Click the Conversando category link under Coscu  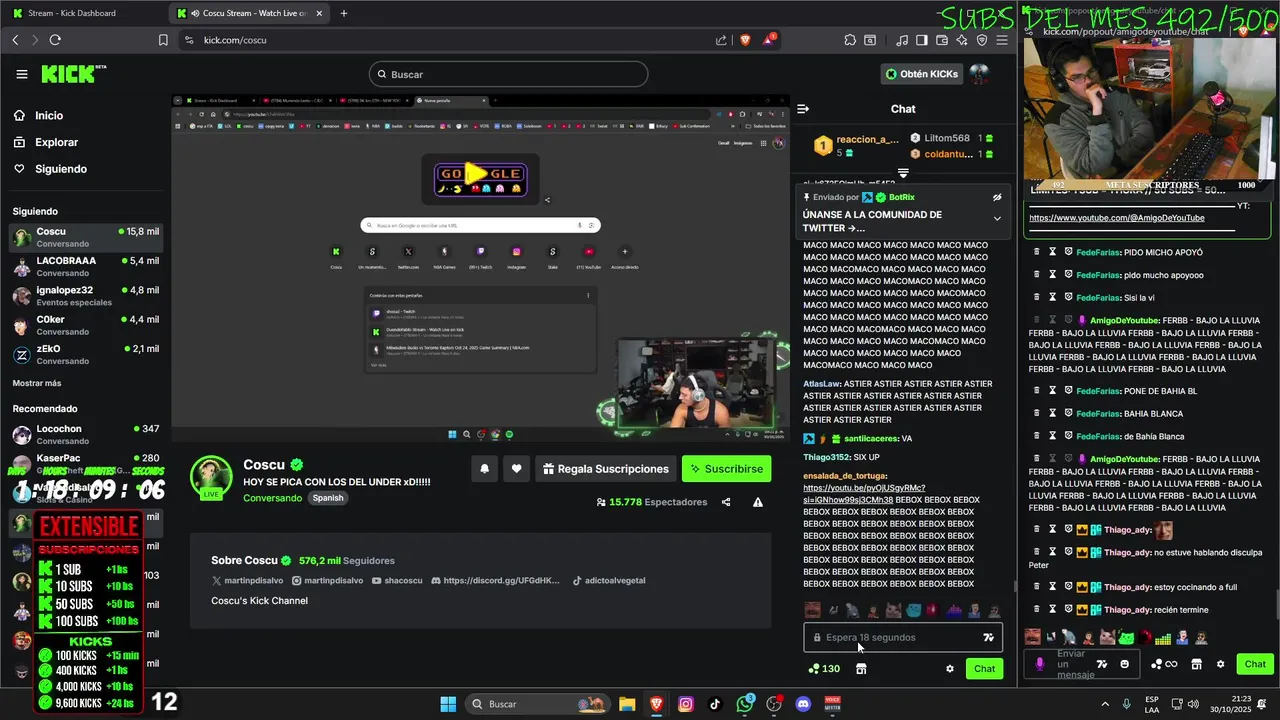[x=272, y=498]
